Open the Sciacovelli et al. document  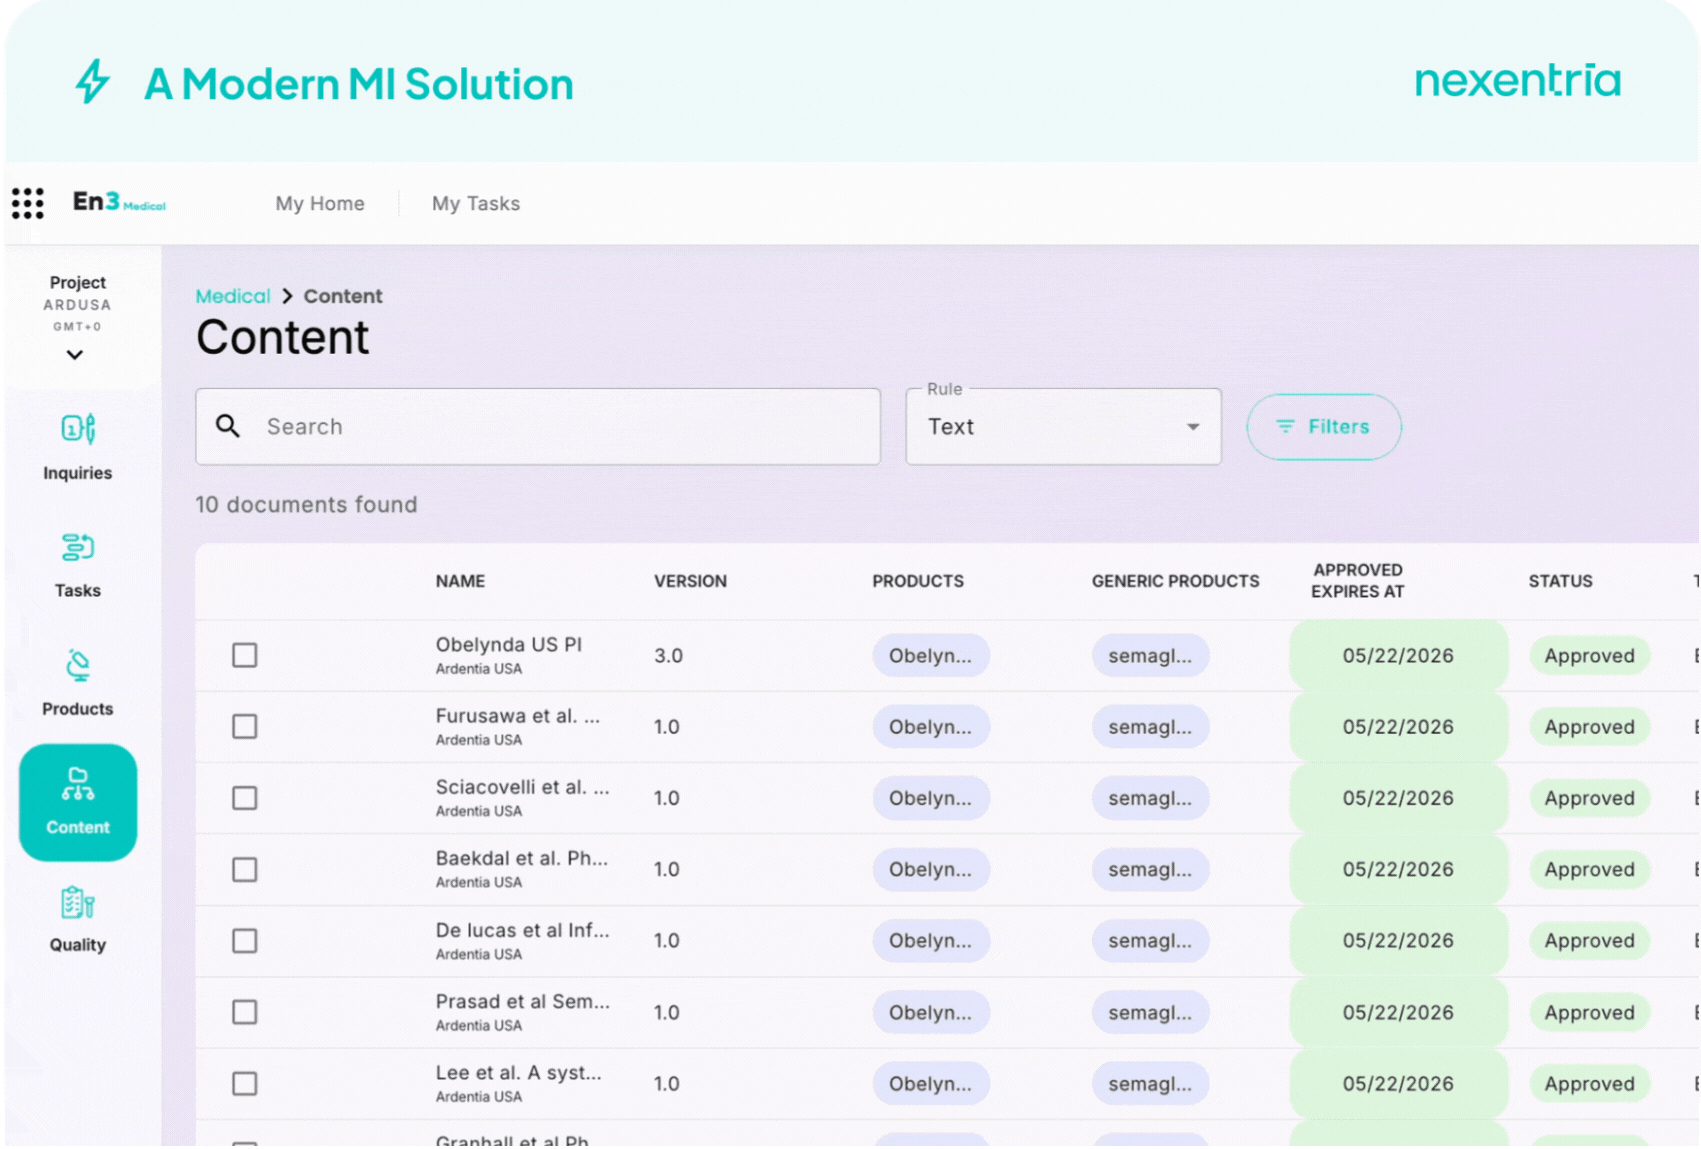(x=522, y=787)
